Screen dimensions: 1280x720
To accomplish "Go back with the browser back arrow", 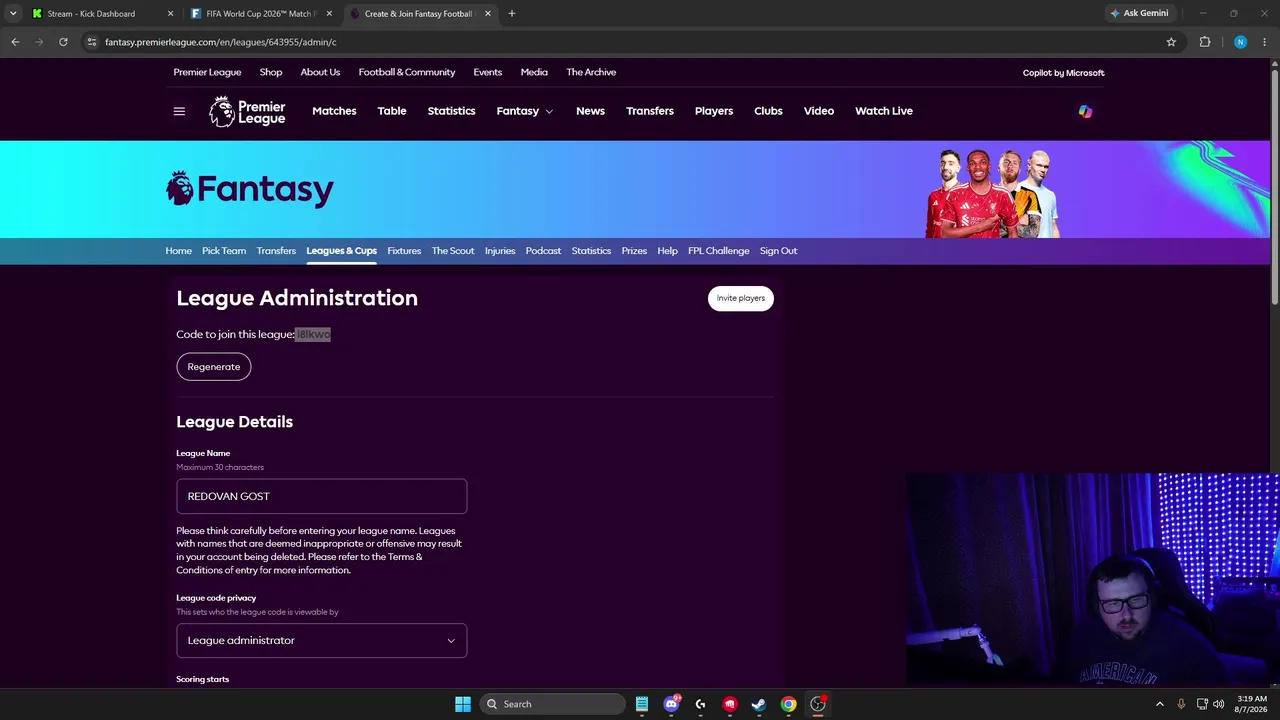I will point(15,42).
